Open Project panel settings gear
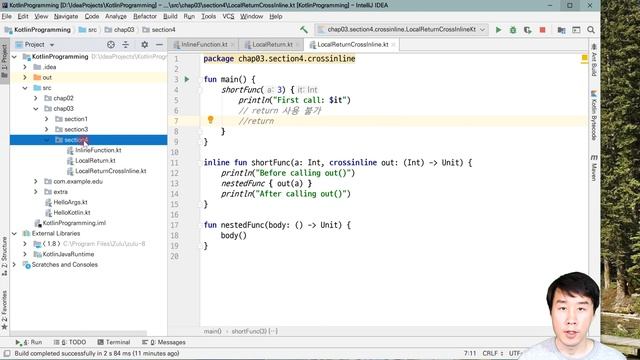 tap(144, 44)
